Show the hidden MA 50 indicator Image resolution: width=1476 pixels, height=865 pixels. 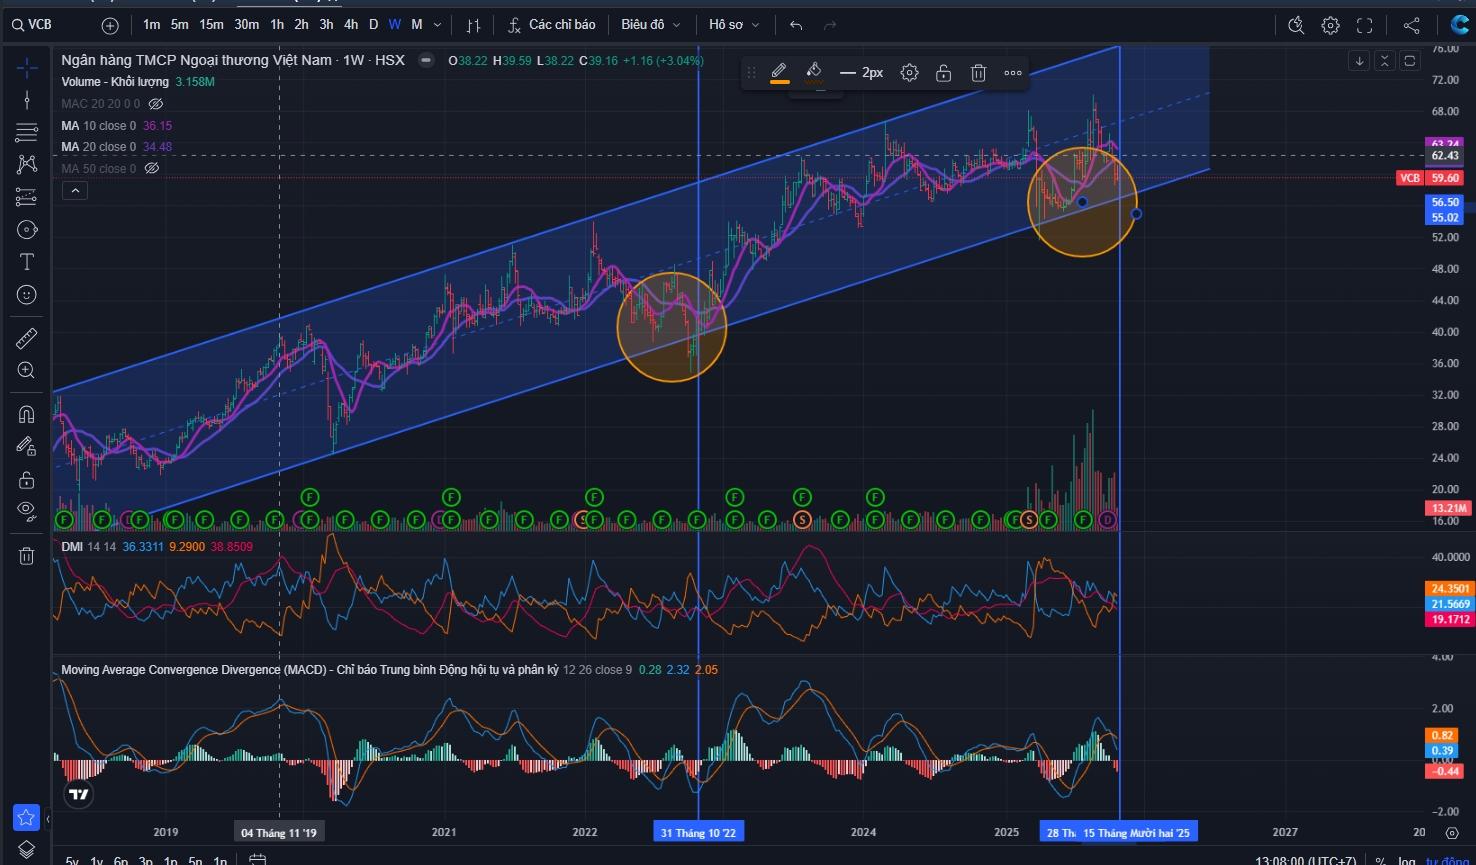[x=152, y=168]
